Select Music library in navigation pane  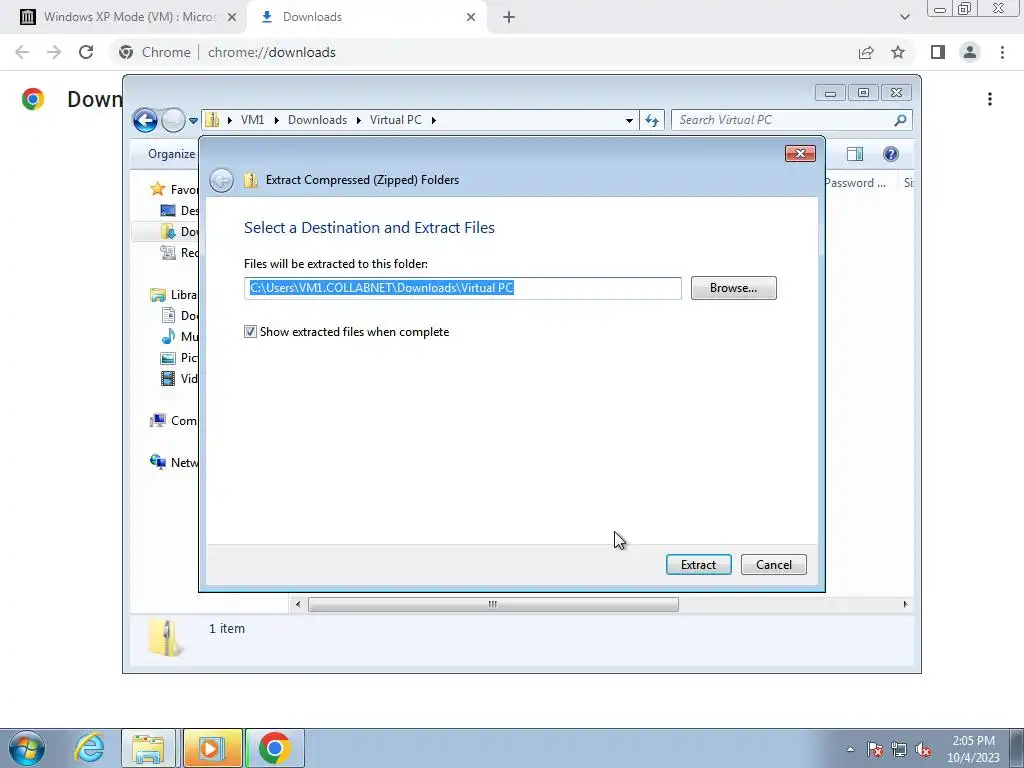tap(179, 336)
